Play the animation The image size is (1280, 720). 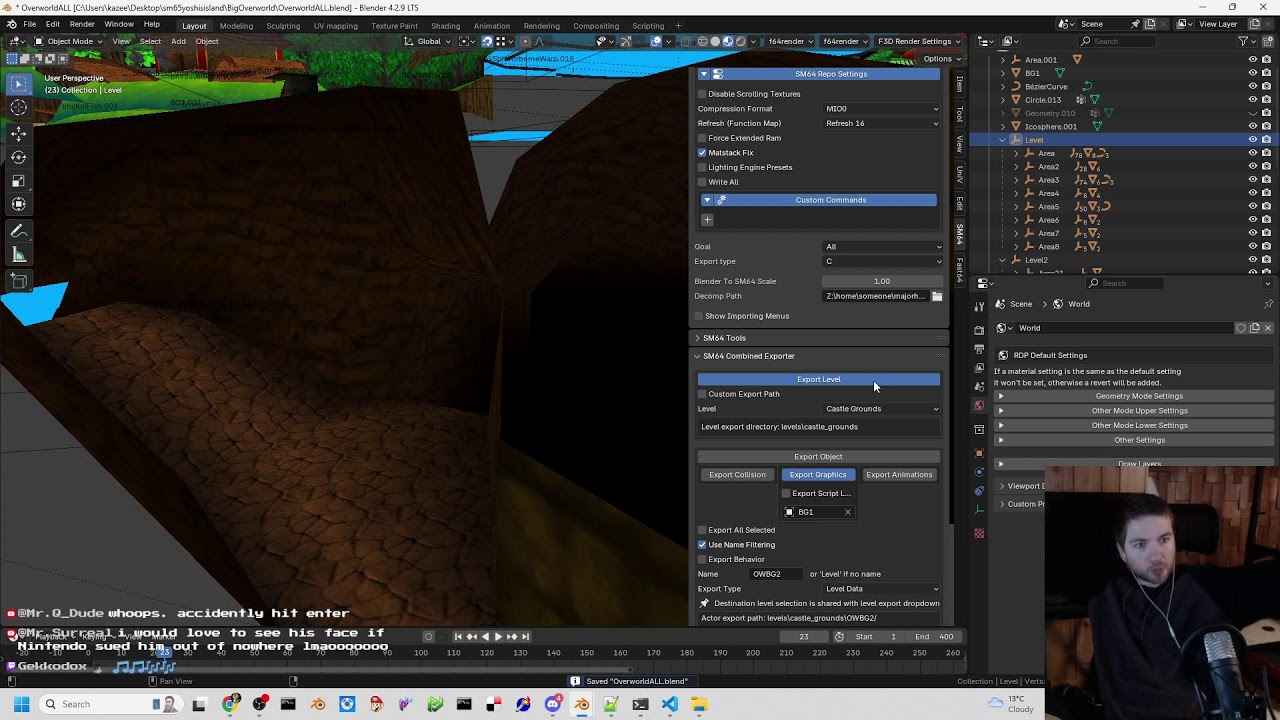498,637
